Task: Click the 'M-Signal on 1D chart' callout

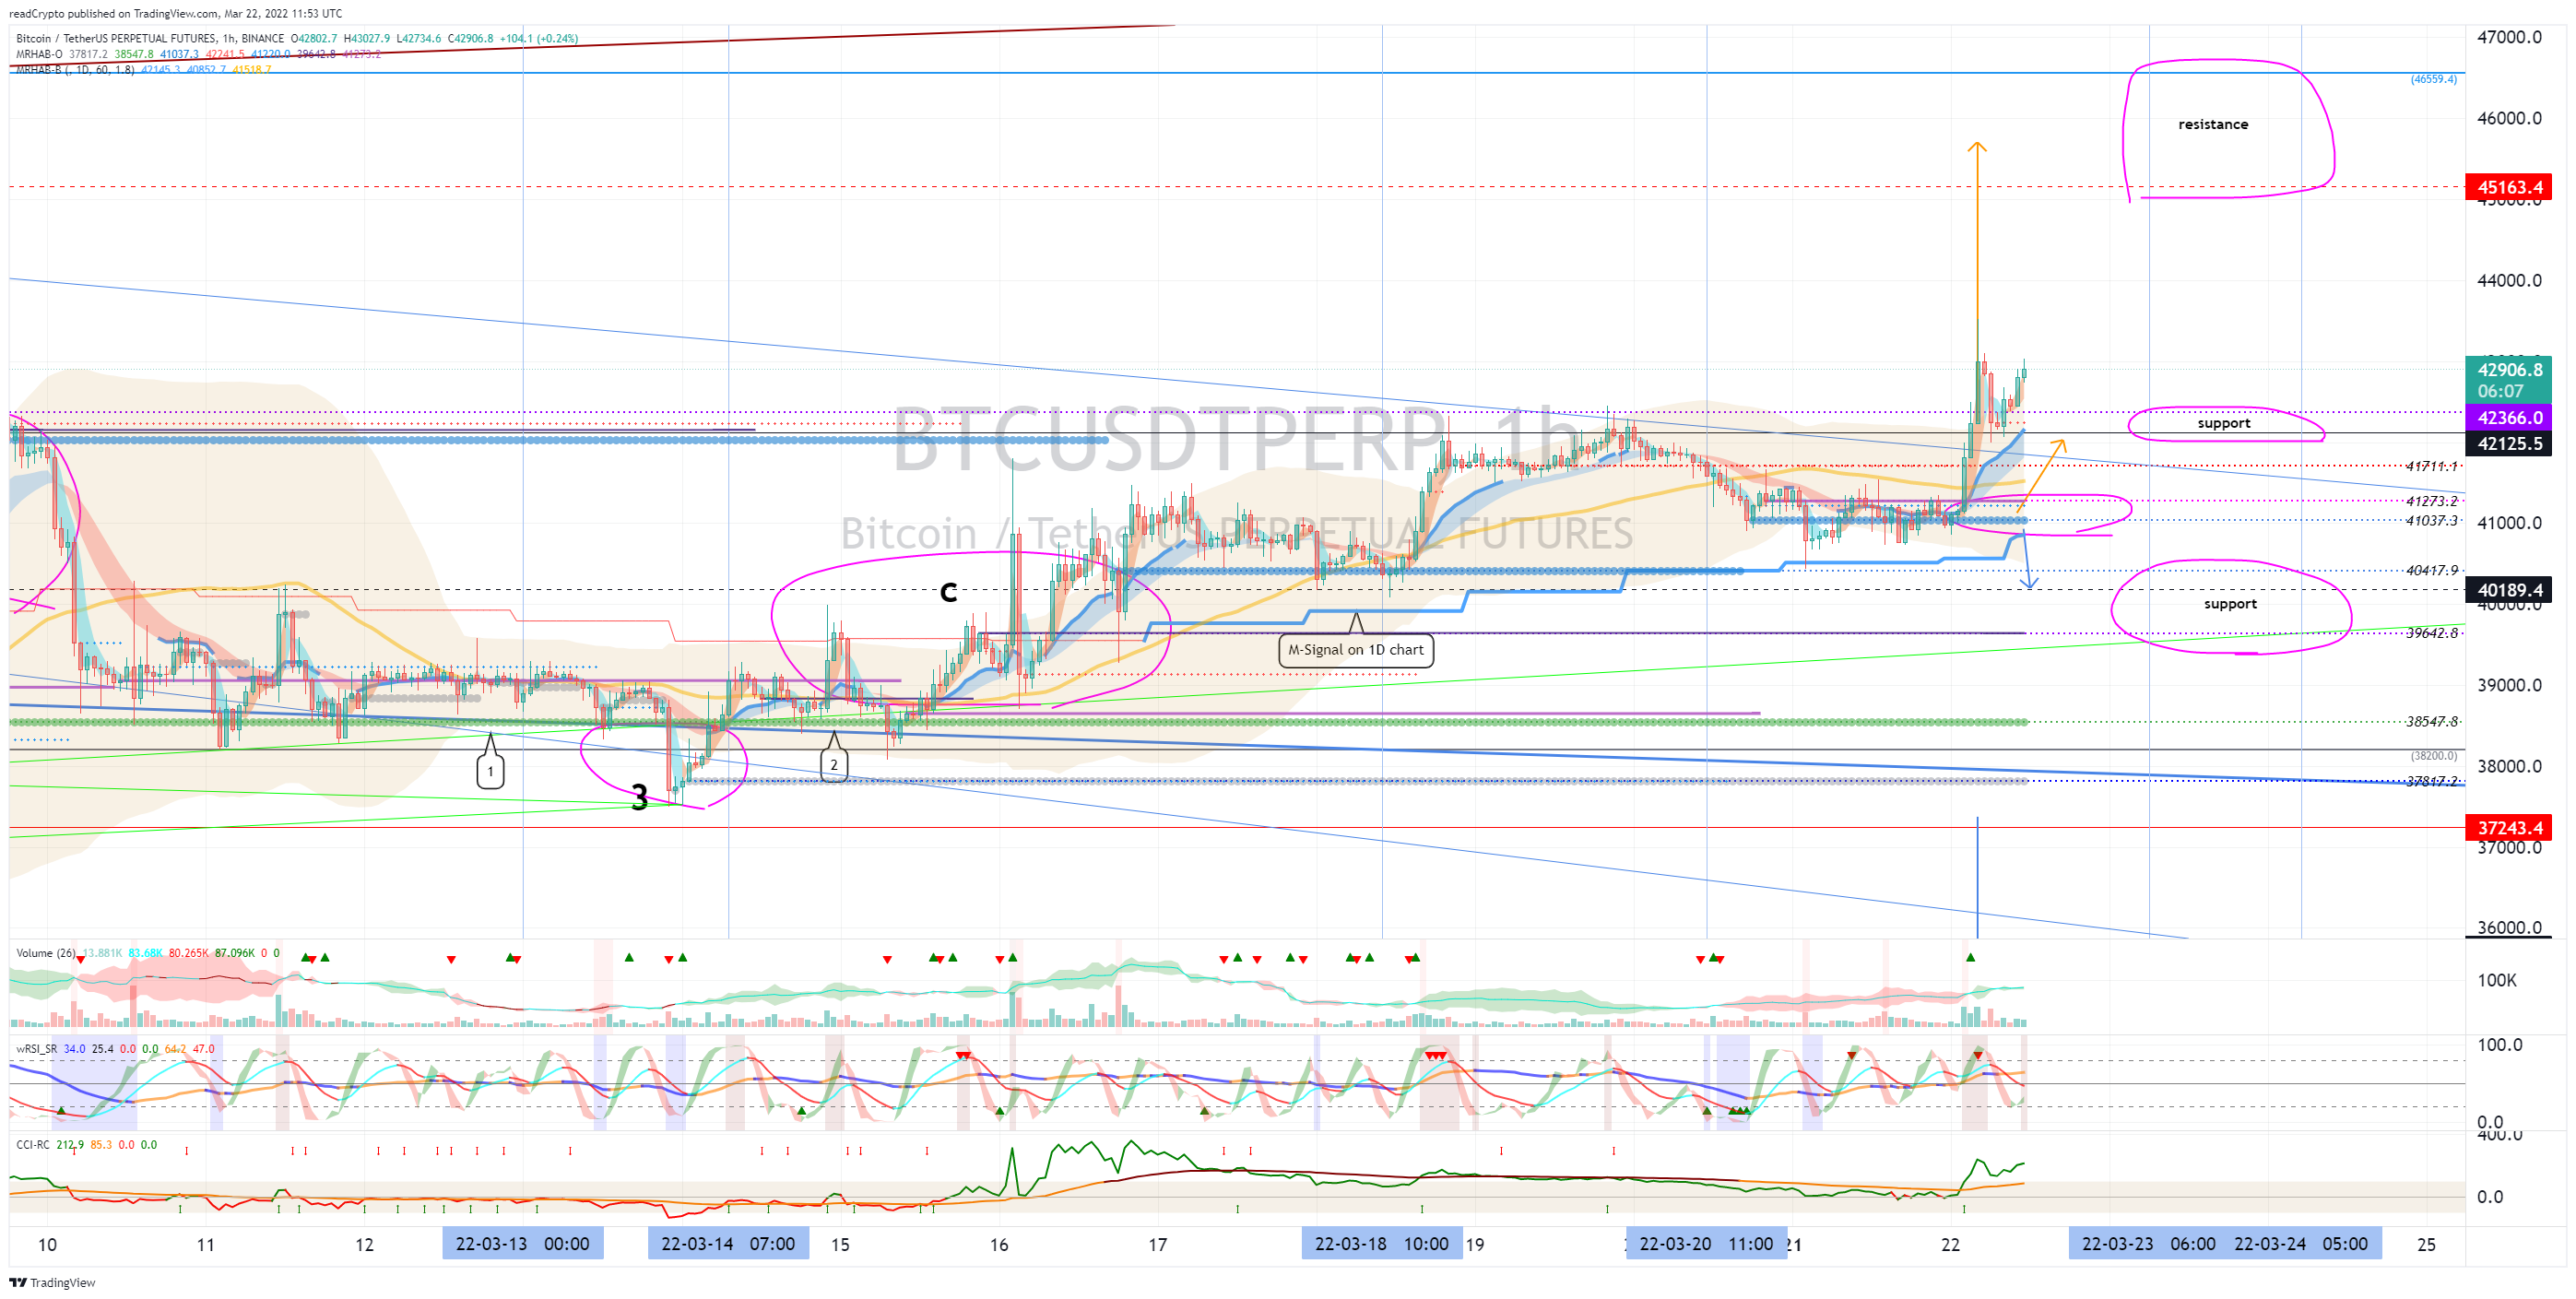Action: pyautogui.click(x=1356, y=650)
